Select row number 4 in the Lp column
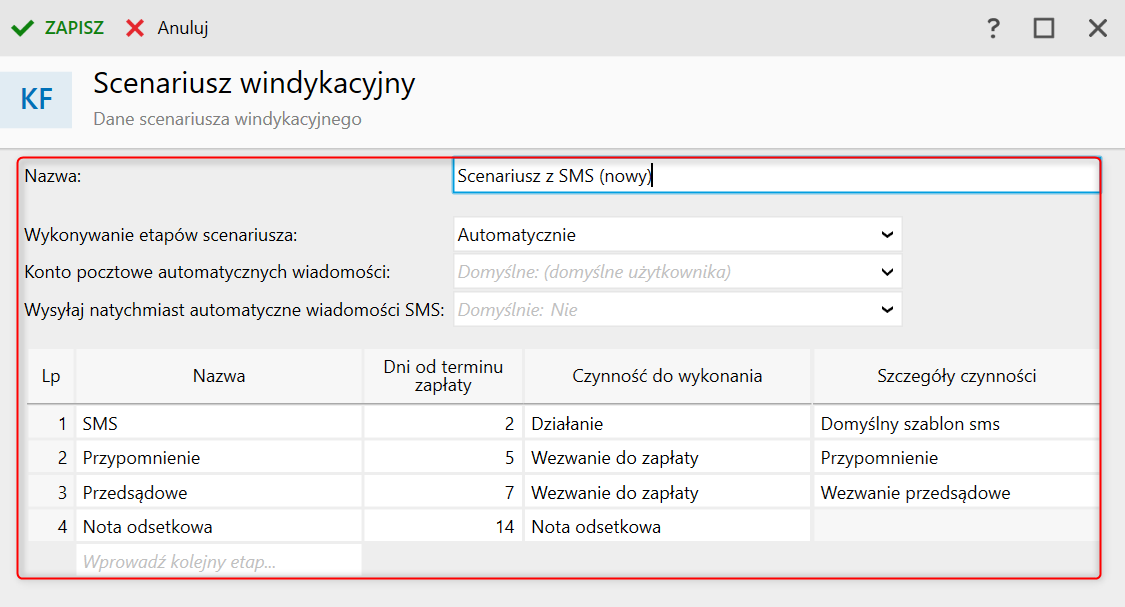The height and width of the screenshot is (607, 1125). coord(51,527)
